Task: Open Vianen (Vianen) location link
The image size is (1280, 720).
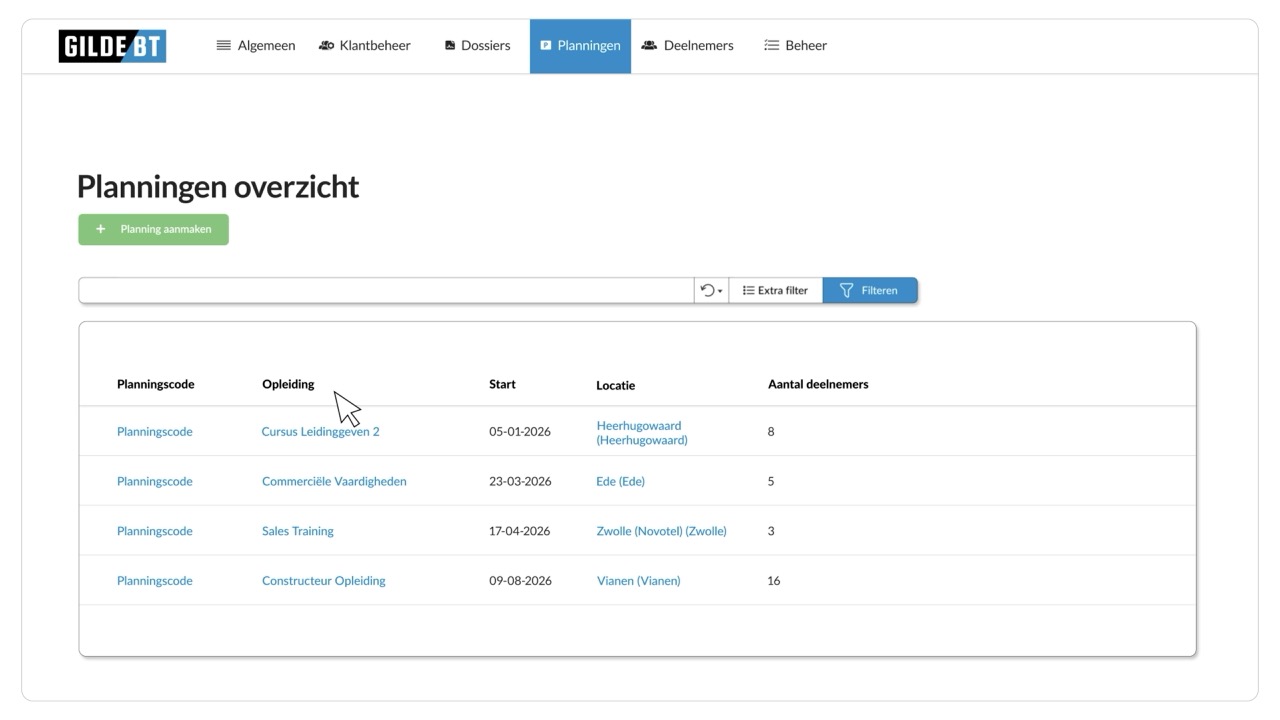Action: [639, 581]
